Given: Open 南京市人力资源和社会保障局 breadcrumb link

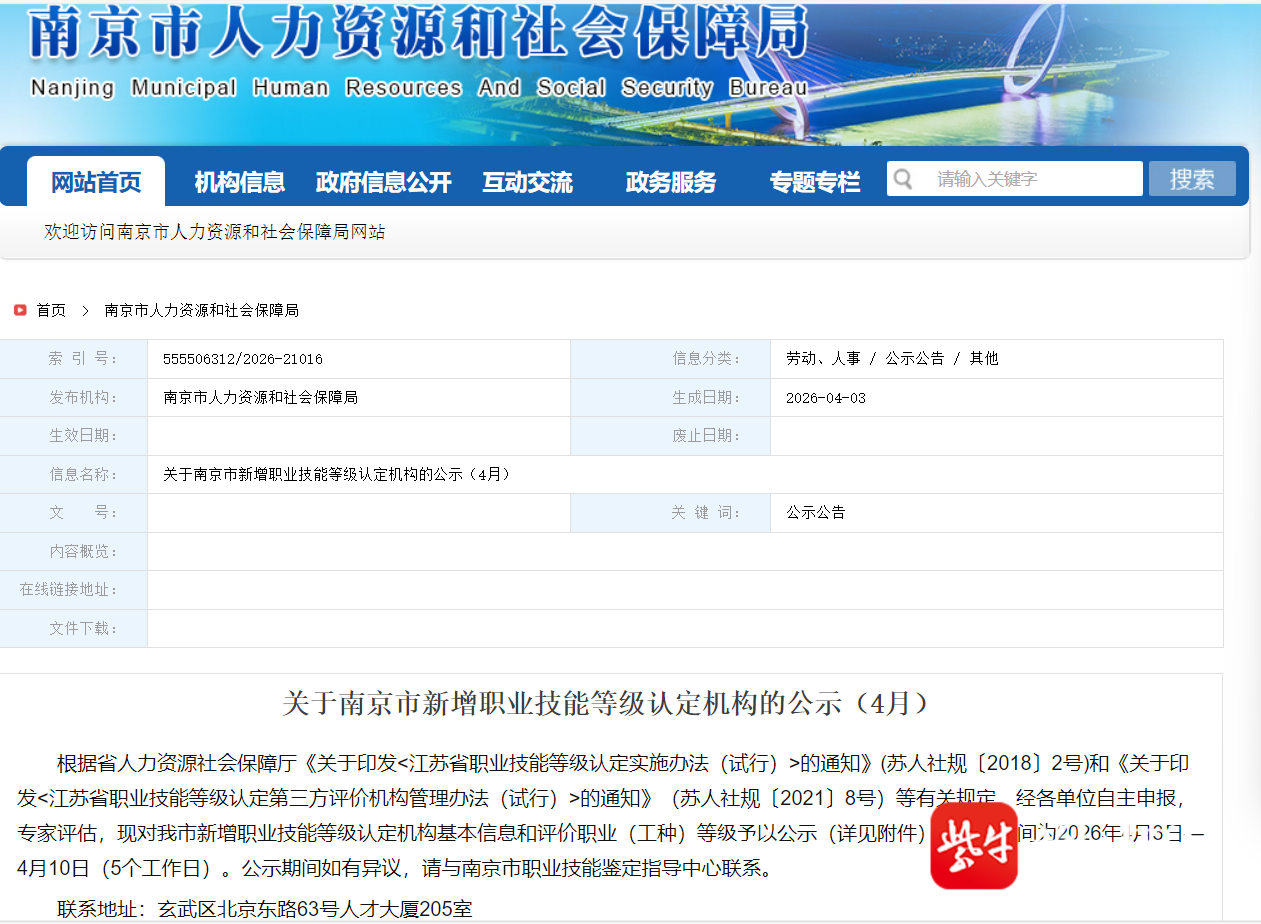Looking at the screenshot, I should [201, 311].
